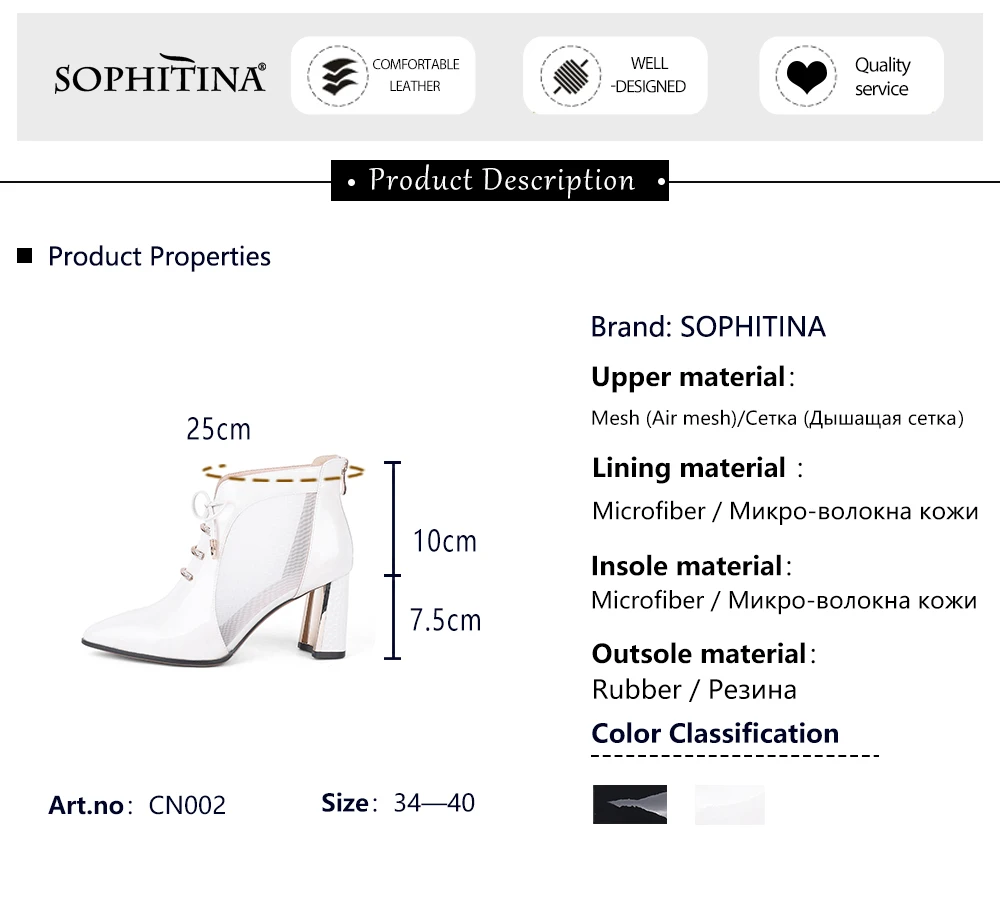Click the Brand: SOPHITINA text
This screenshot has height=913, width=1000.
tap(708, 327)
